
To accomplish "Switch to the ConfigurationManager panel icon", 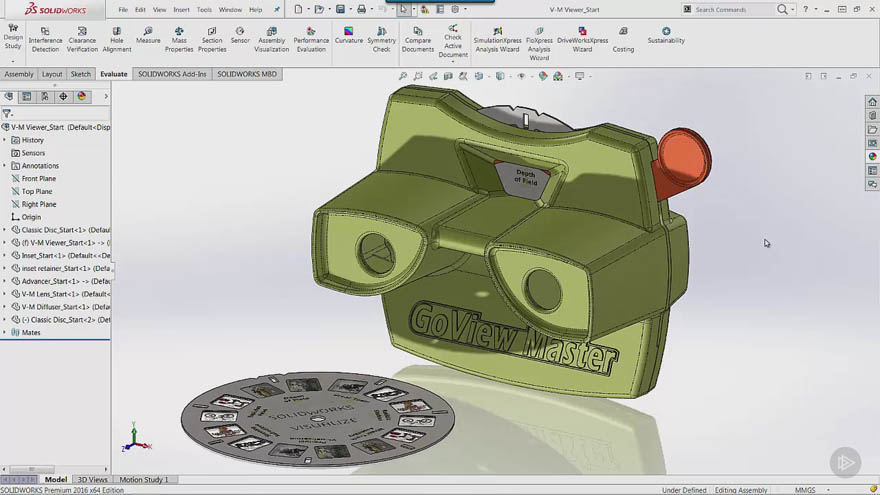I will click(x=45, y=97).
